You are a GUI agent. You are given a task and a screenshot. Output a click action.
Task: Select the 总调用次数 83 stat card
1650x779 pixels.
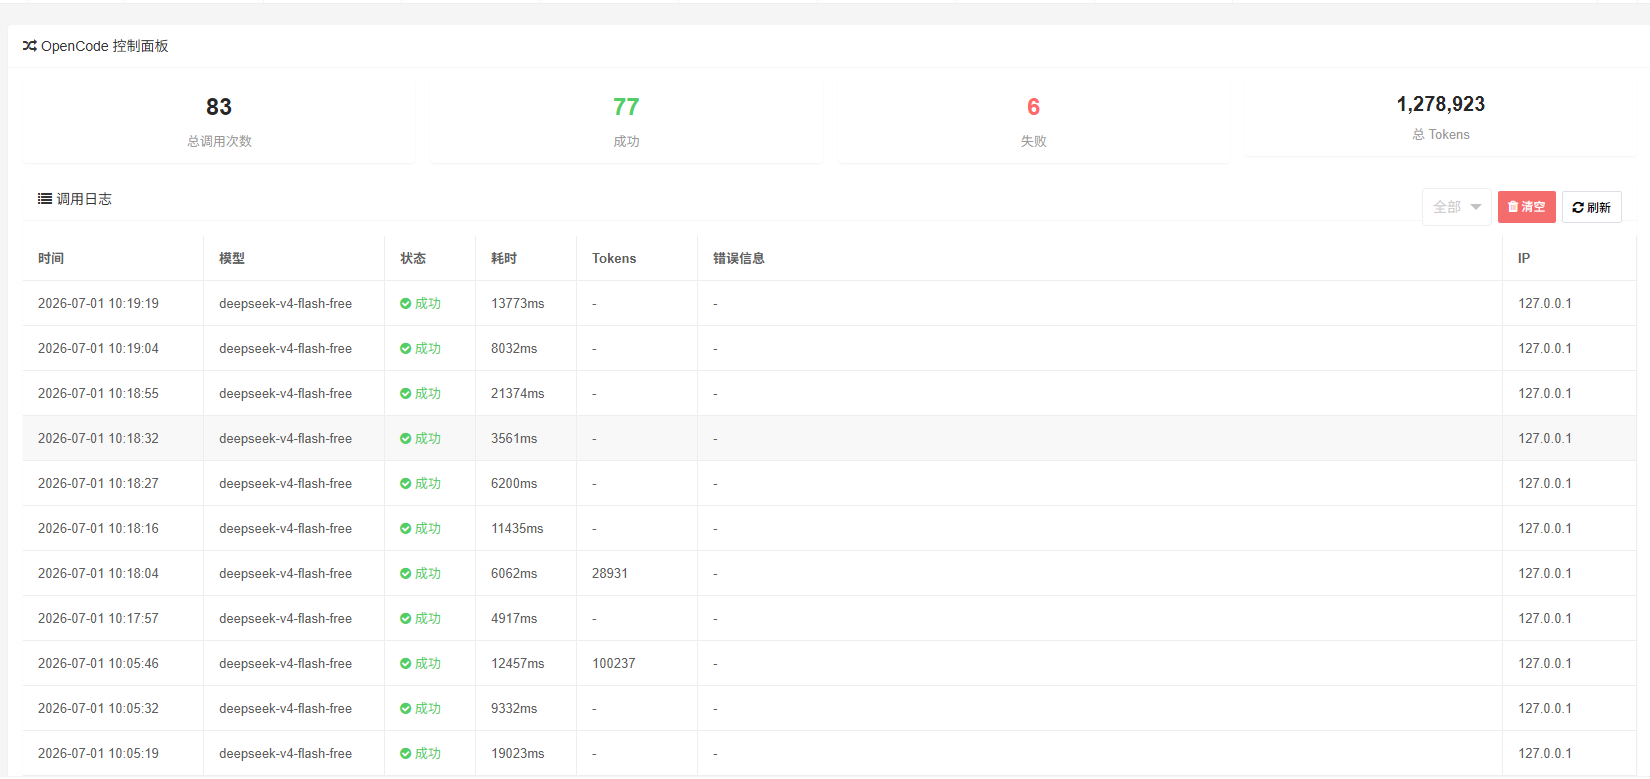click(219, 122)
